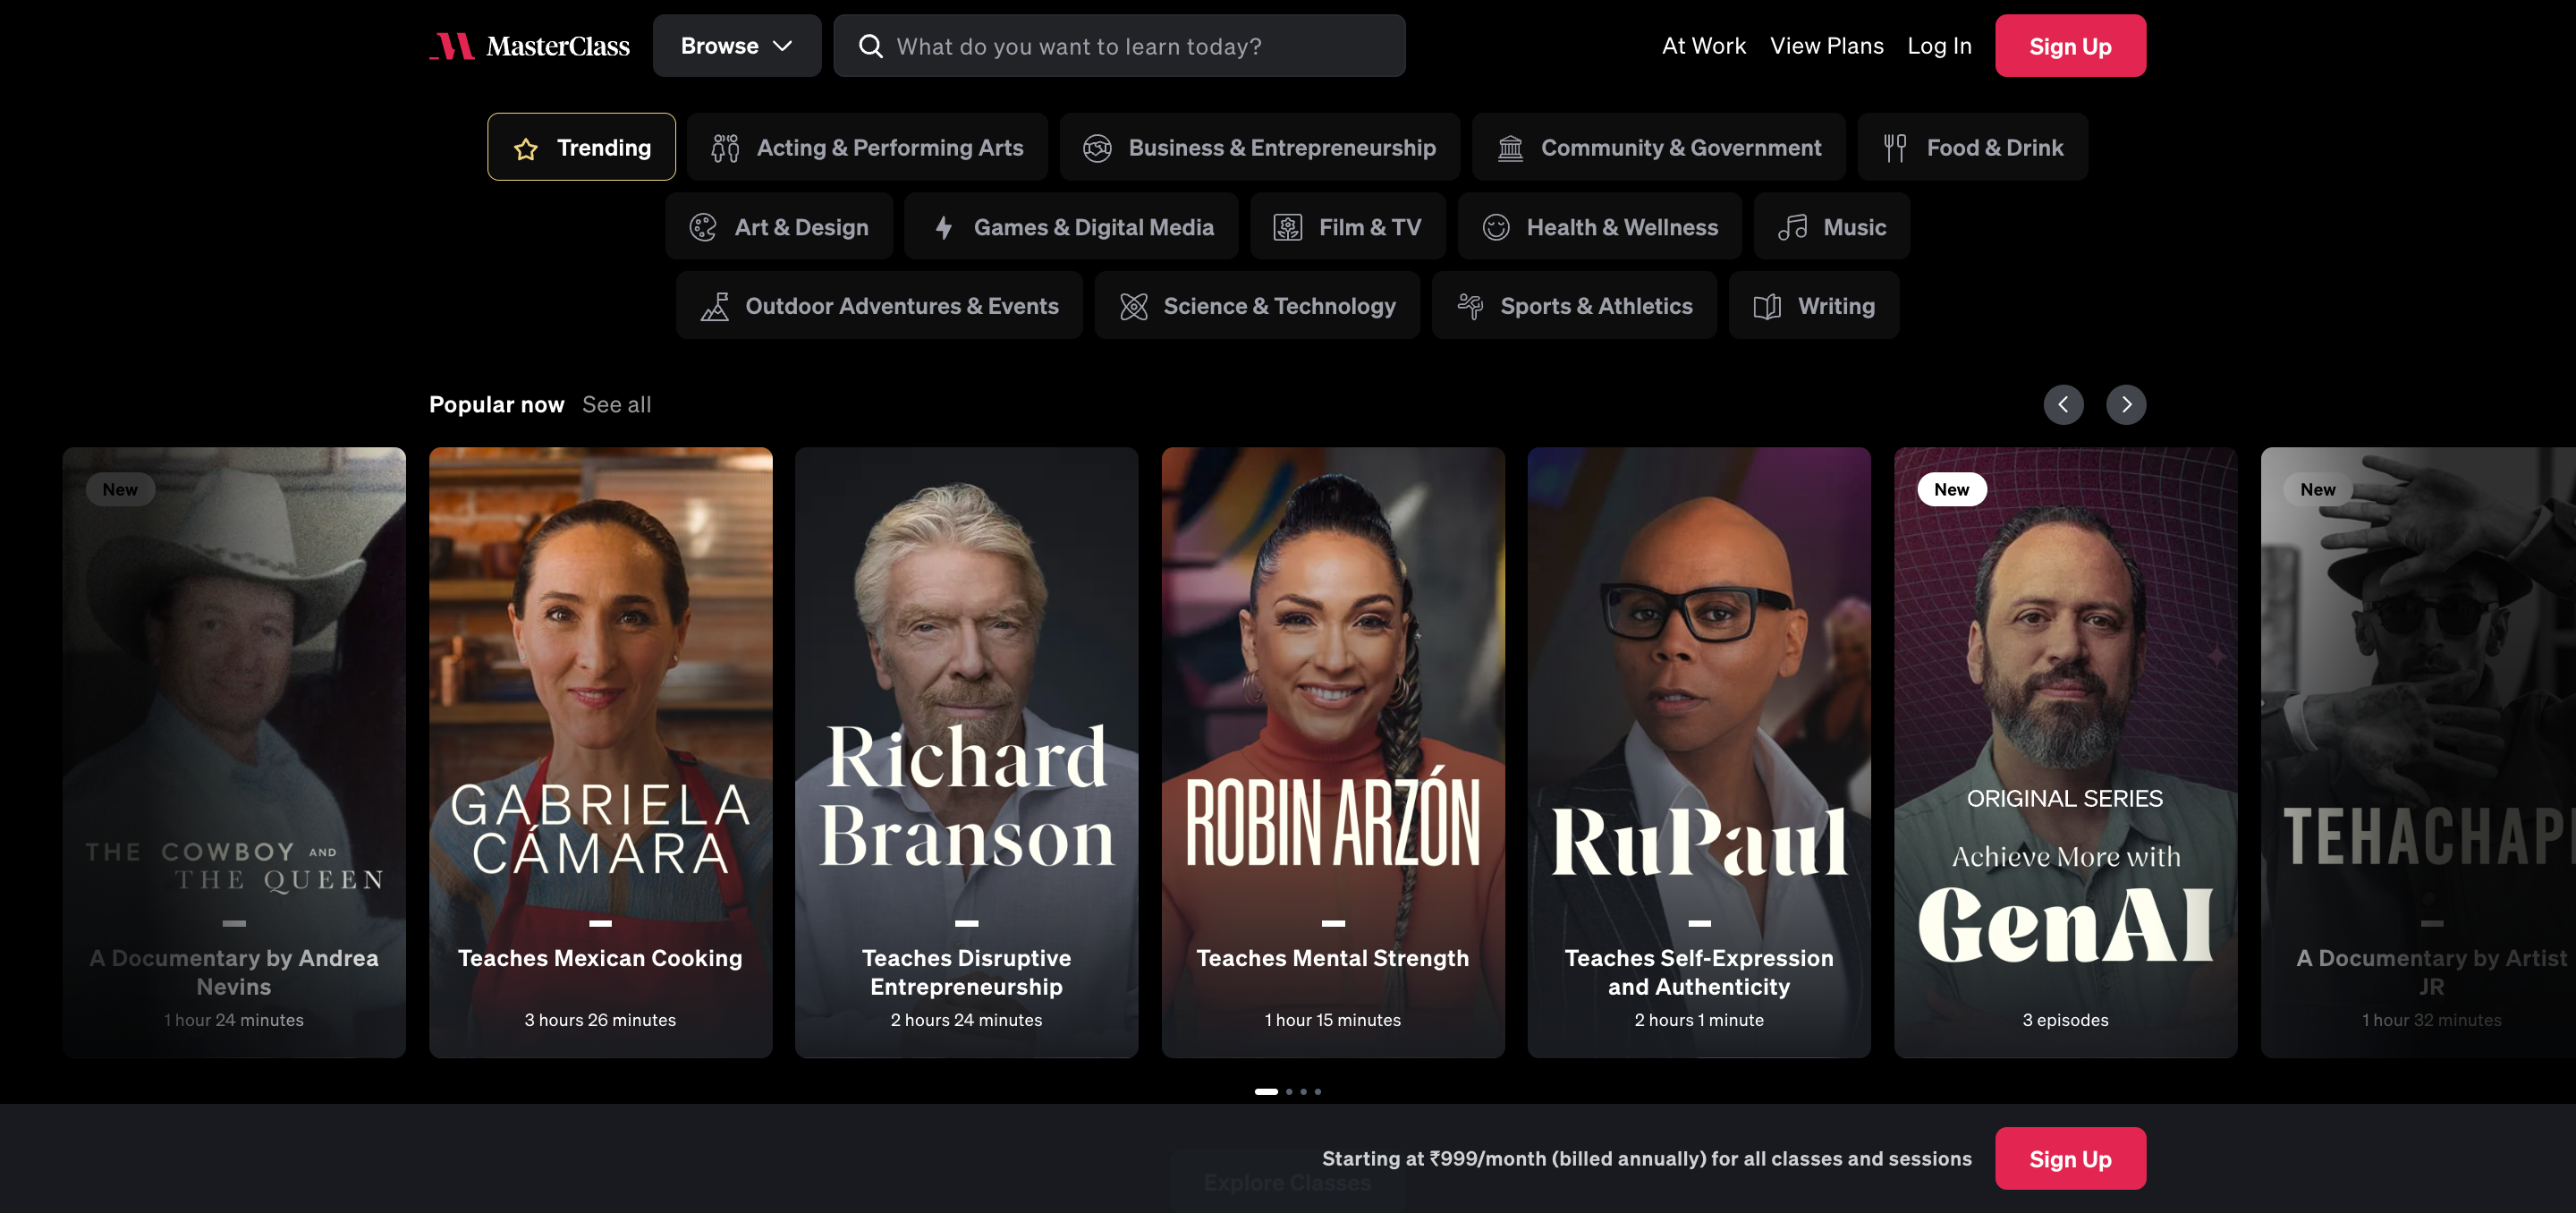Viewport: 2576px width, 1213px height.
Task: Click the Health & Wellness smiley icon
Action: pyautogui.click(x=1496, y=227)
